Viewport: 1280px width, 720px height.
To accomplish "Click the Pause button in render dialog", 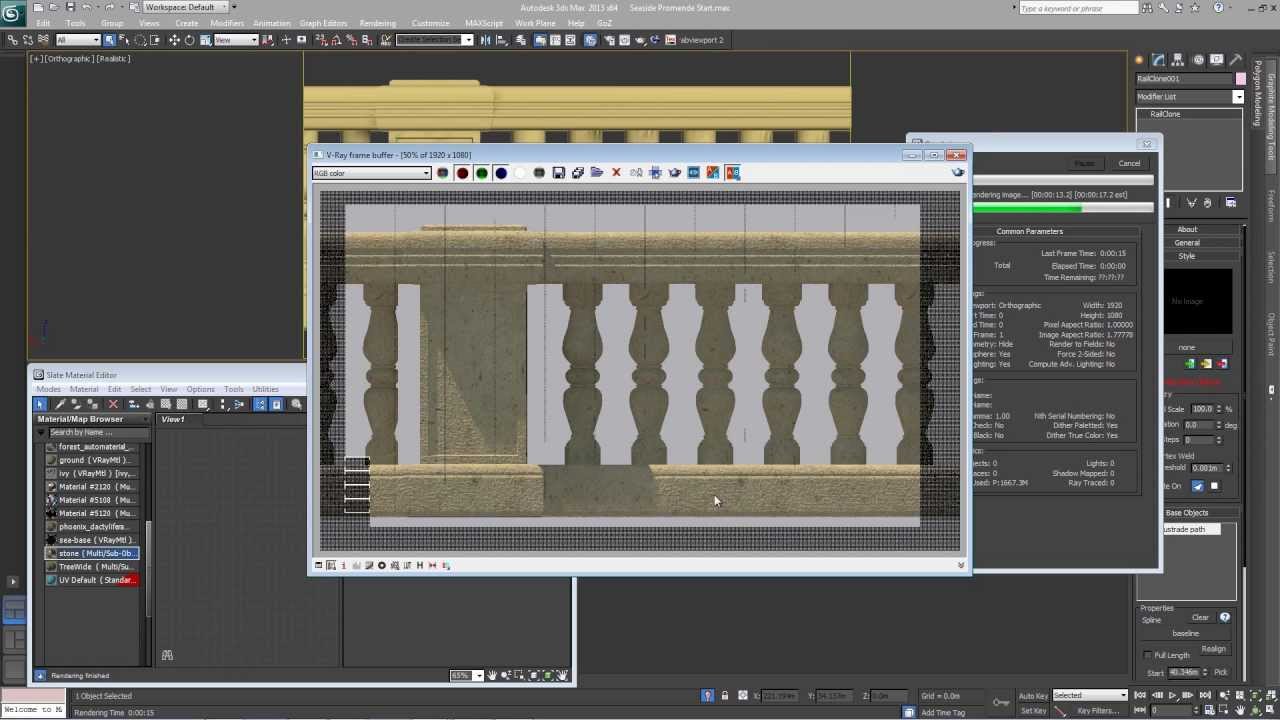I will click(1084, 163).
